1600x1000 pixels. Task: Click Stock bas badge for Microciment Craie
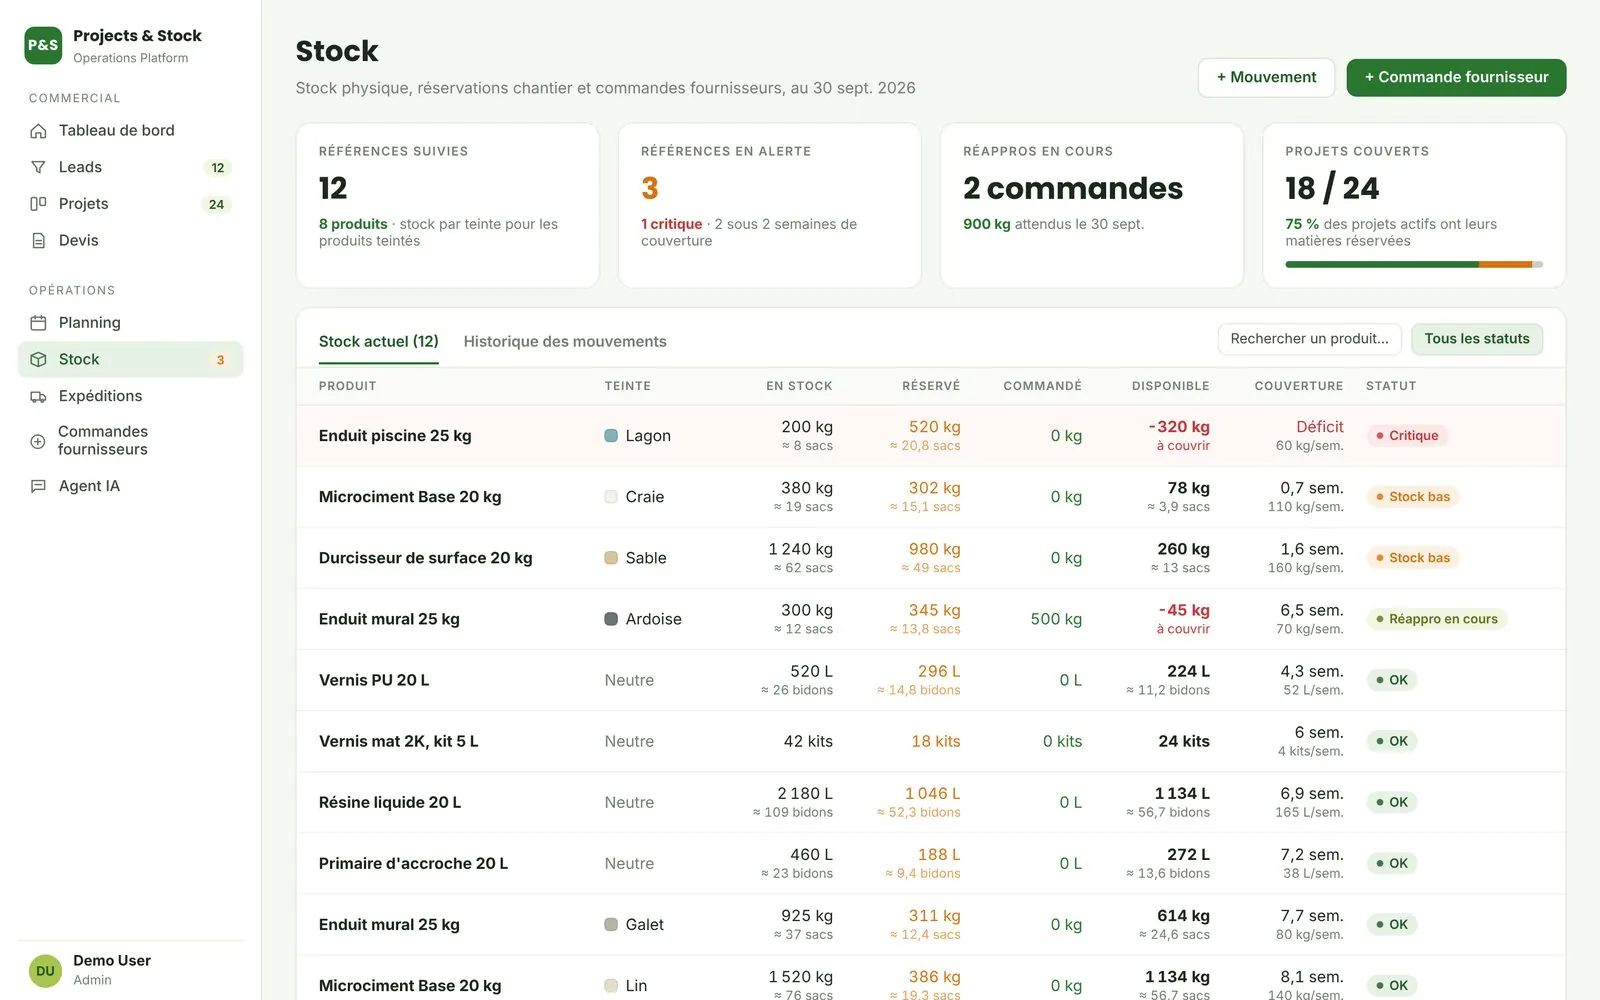coord(1412,497)
